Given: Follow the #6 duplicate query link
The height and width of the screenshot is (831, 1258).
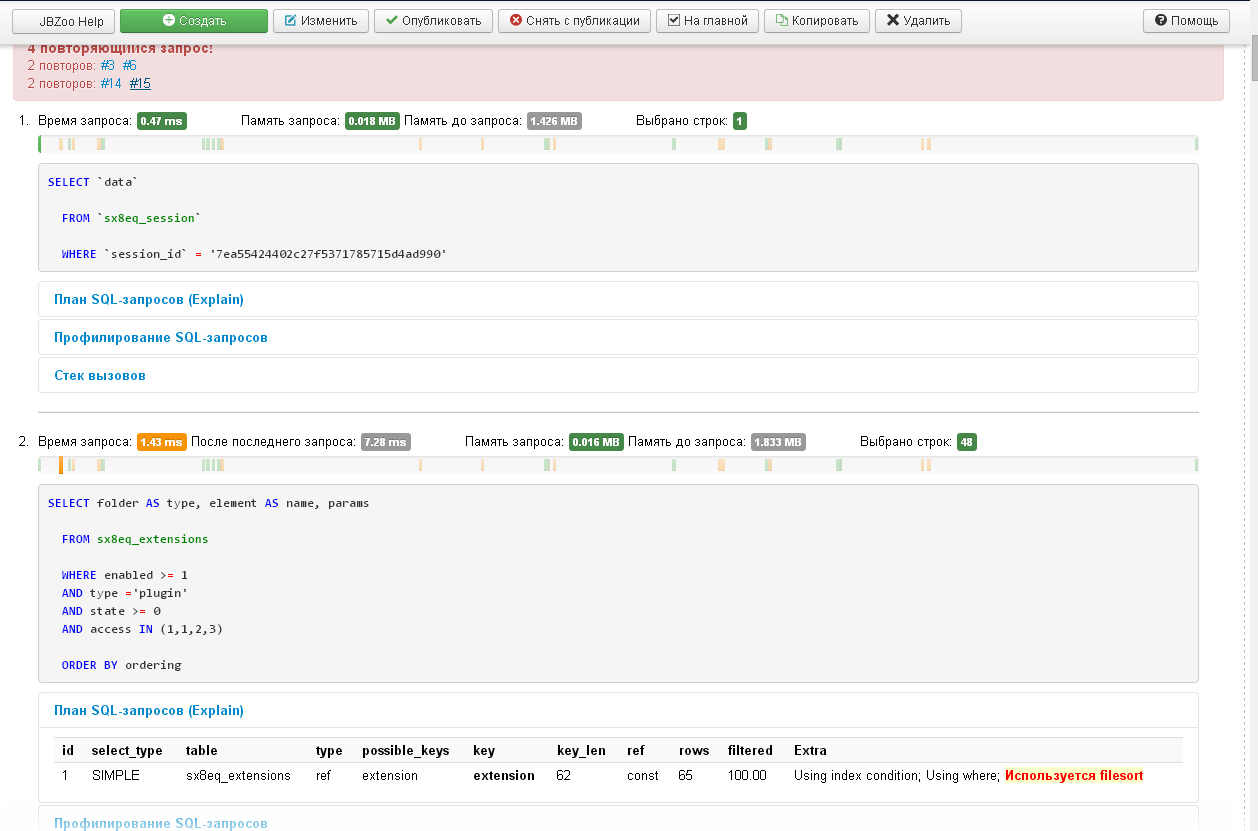Looking at the screenshot, I should 130,65.
